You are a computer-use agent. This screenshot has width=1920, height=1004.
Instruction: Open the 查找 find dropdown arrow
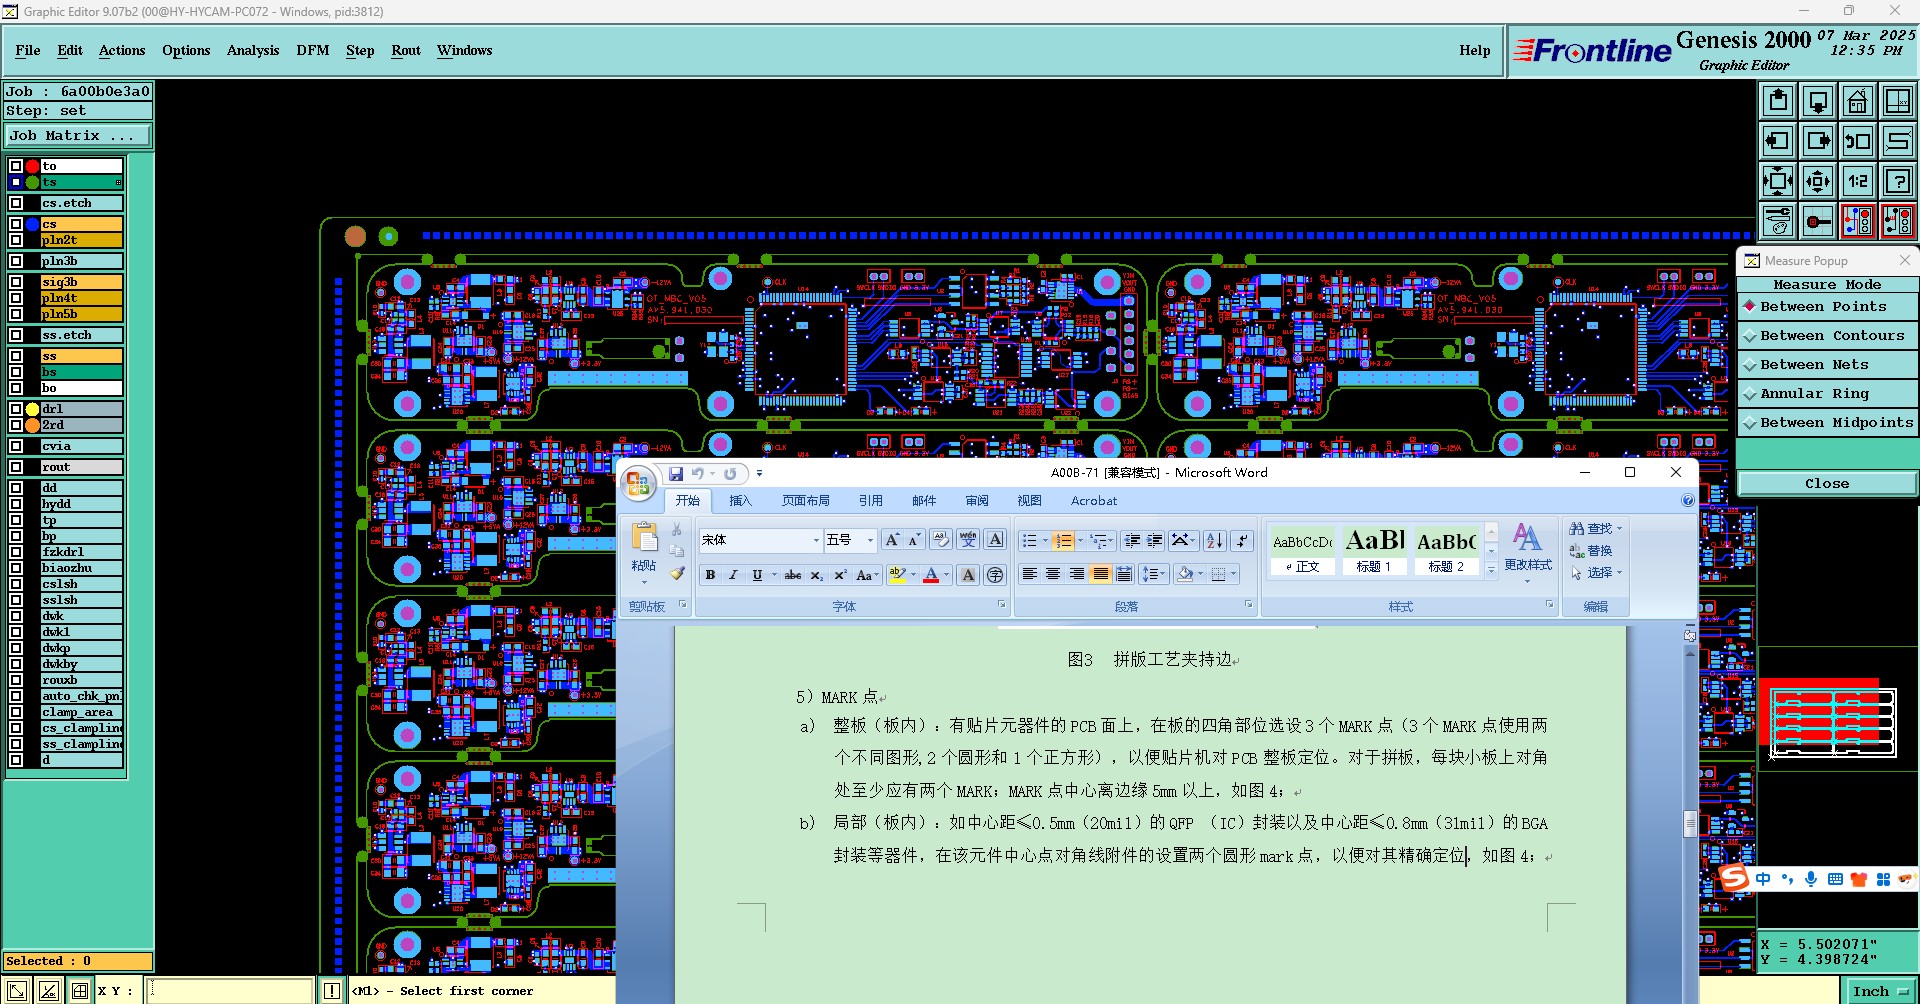pyautogui.click(x=1620, y=529)
